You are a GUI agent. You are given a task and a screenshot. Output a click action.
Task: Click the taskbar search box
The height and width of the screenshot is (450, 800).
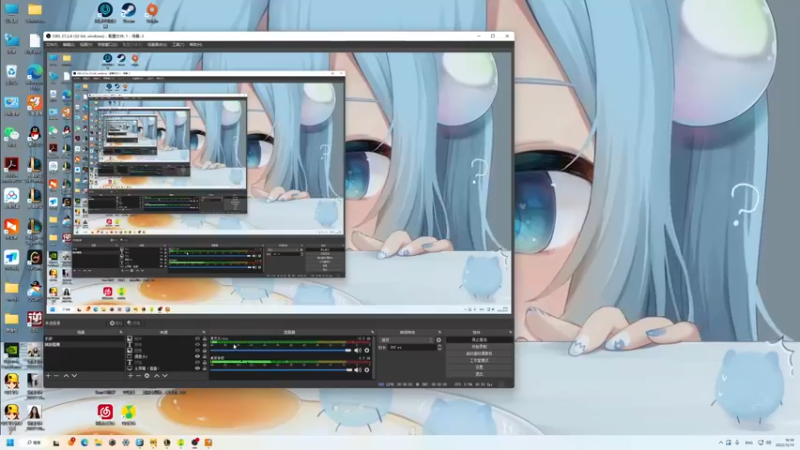(x=34, y=442)
